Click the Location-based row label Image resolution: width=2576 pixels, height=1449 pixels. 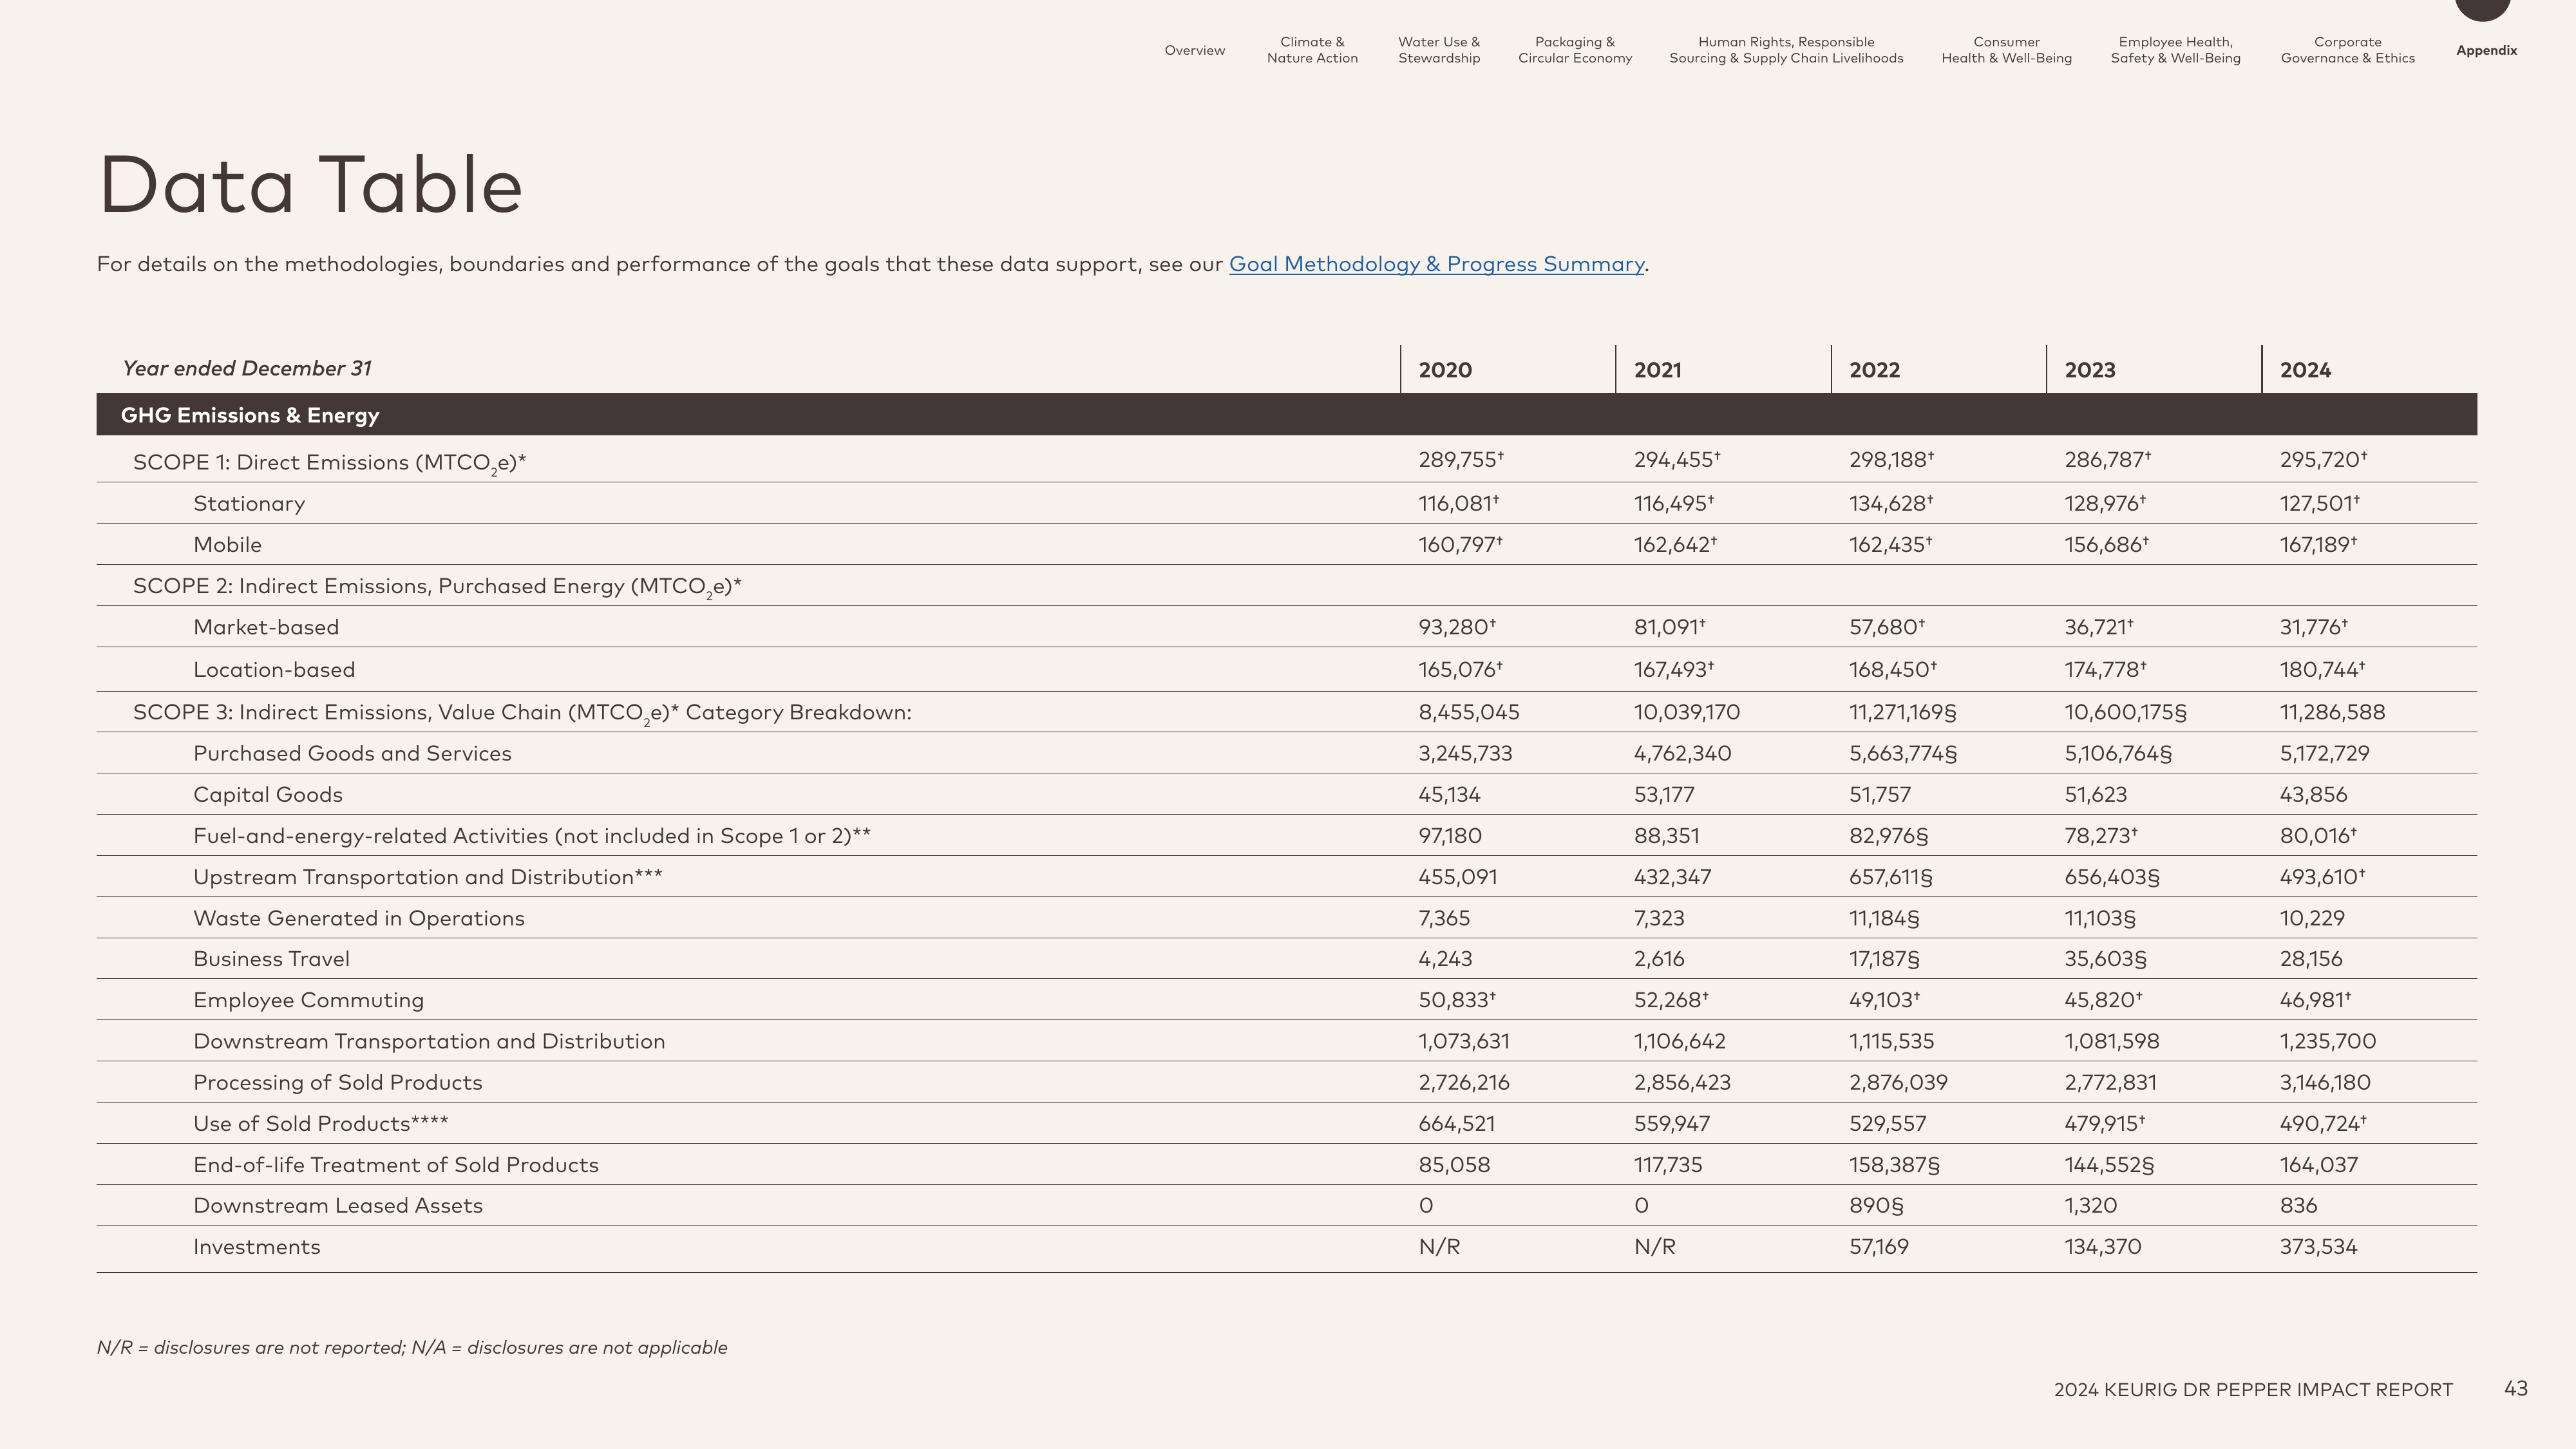[274, 670]
